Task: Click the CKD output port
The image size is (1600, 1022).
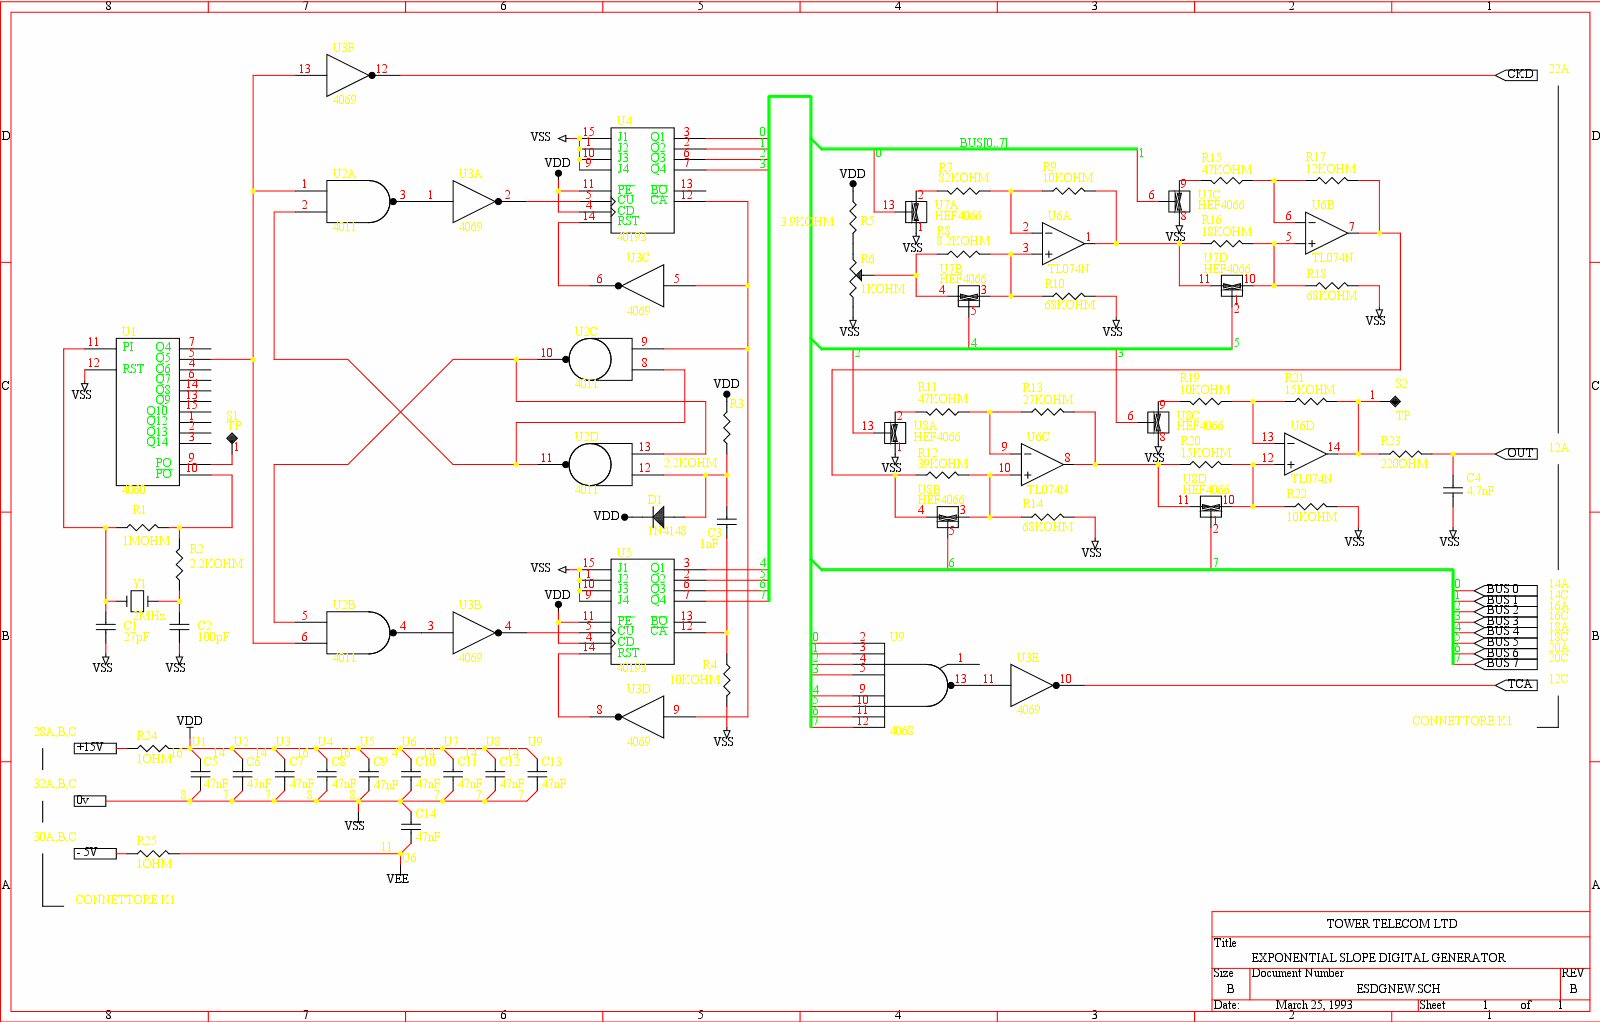Action: tap(1516, 75)
